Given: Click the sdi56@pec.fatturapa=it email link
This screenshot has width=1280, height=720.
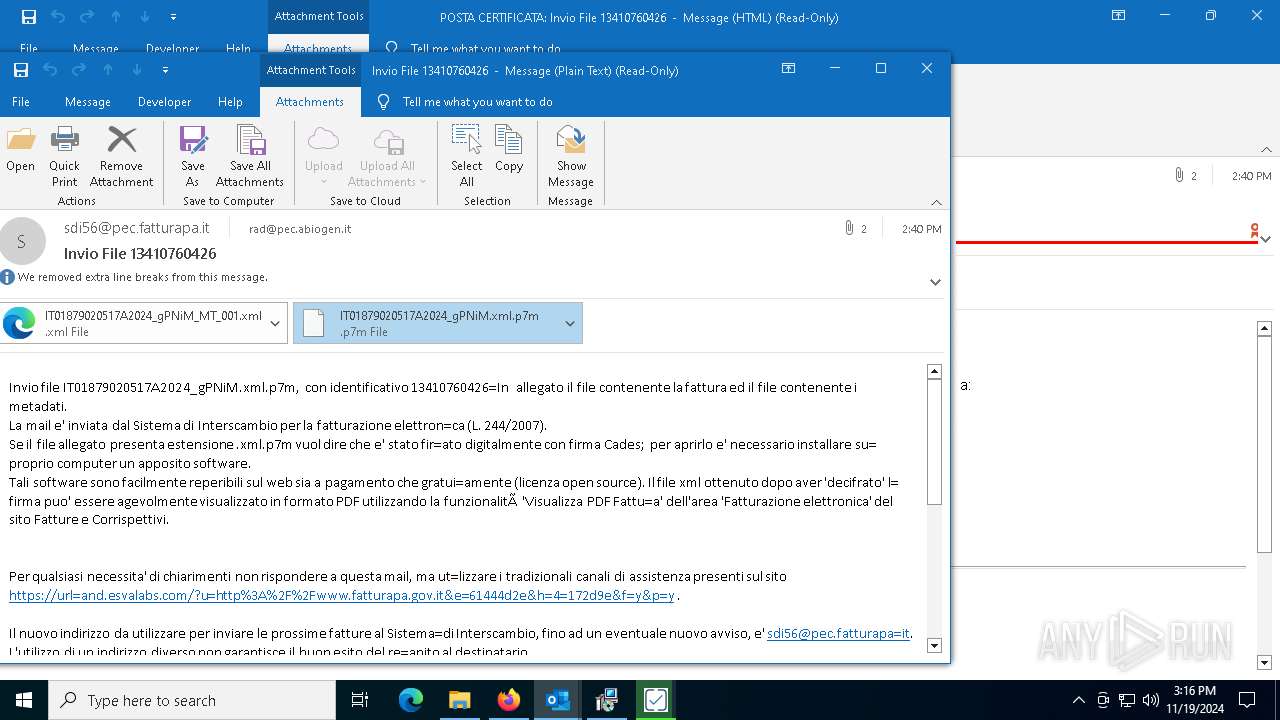Looking at the screenshot, I should click(x=838, y=633).
